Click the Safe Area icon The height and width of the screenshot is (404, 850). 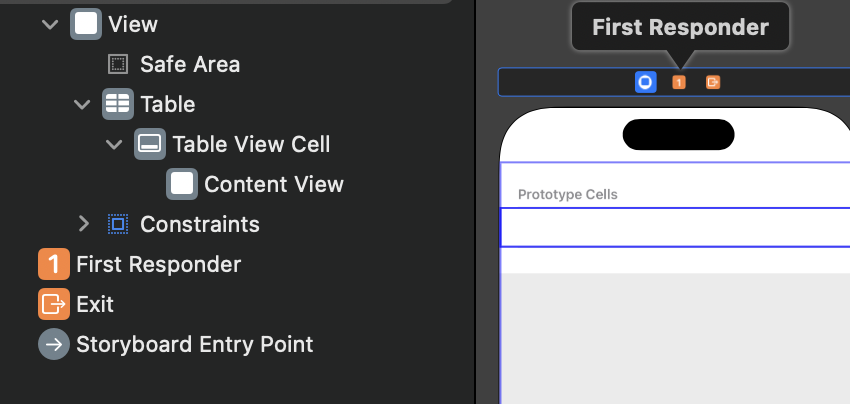pos(118,65)
